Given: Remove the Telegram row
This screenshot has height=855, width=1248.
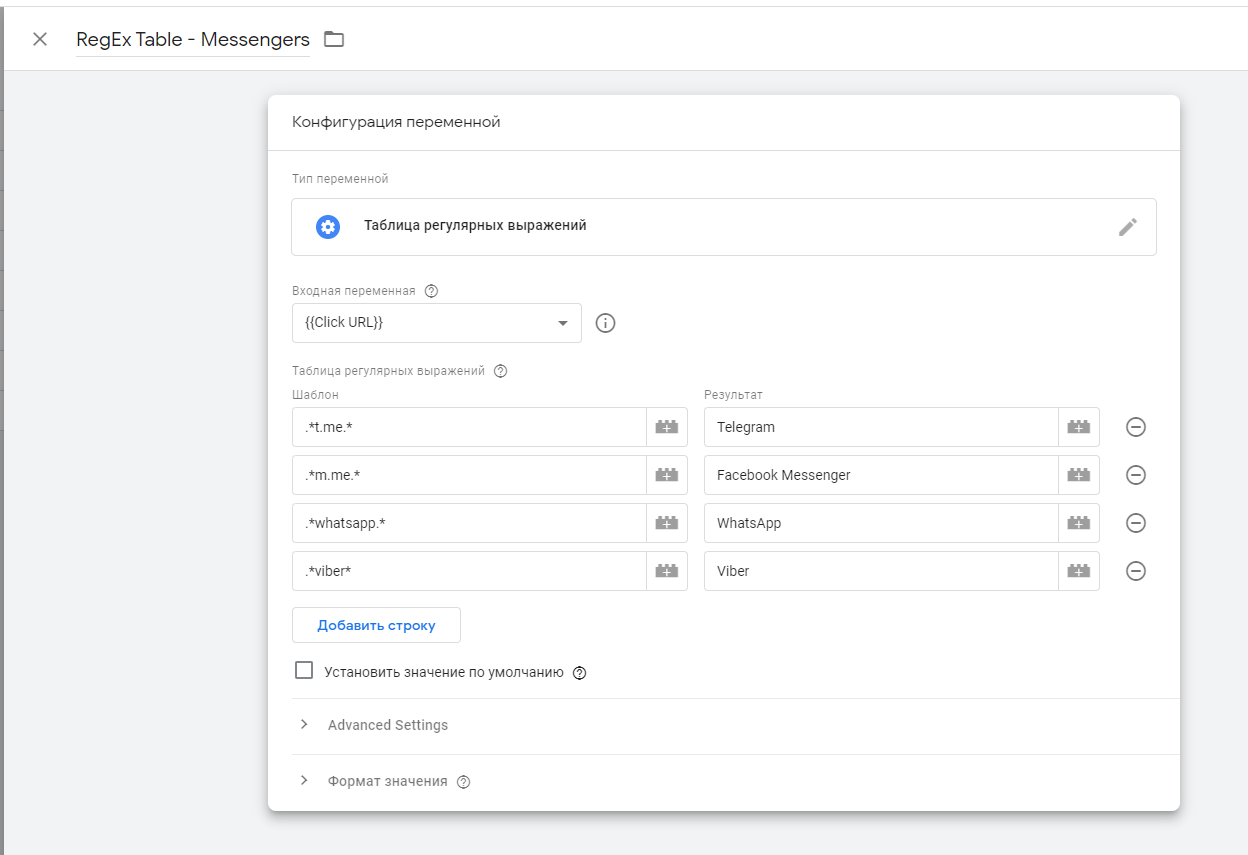Looking at the screenshot, I should pyautogui.click(x=1135, y=427).
